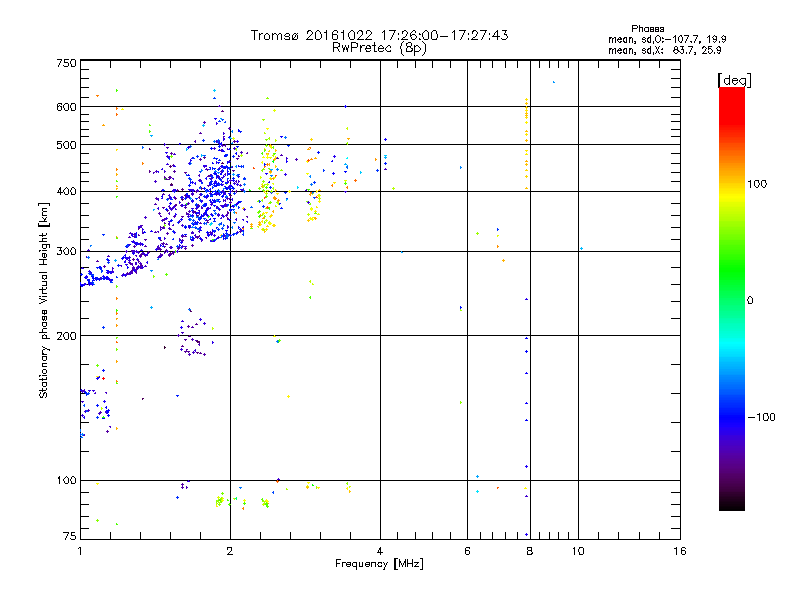
Task: Click the black bottom of color bar
Action: coord(732,503)
